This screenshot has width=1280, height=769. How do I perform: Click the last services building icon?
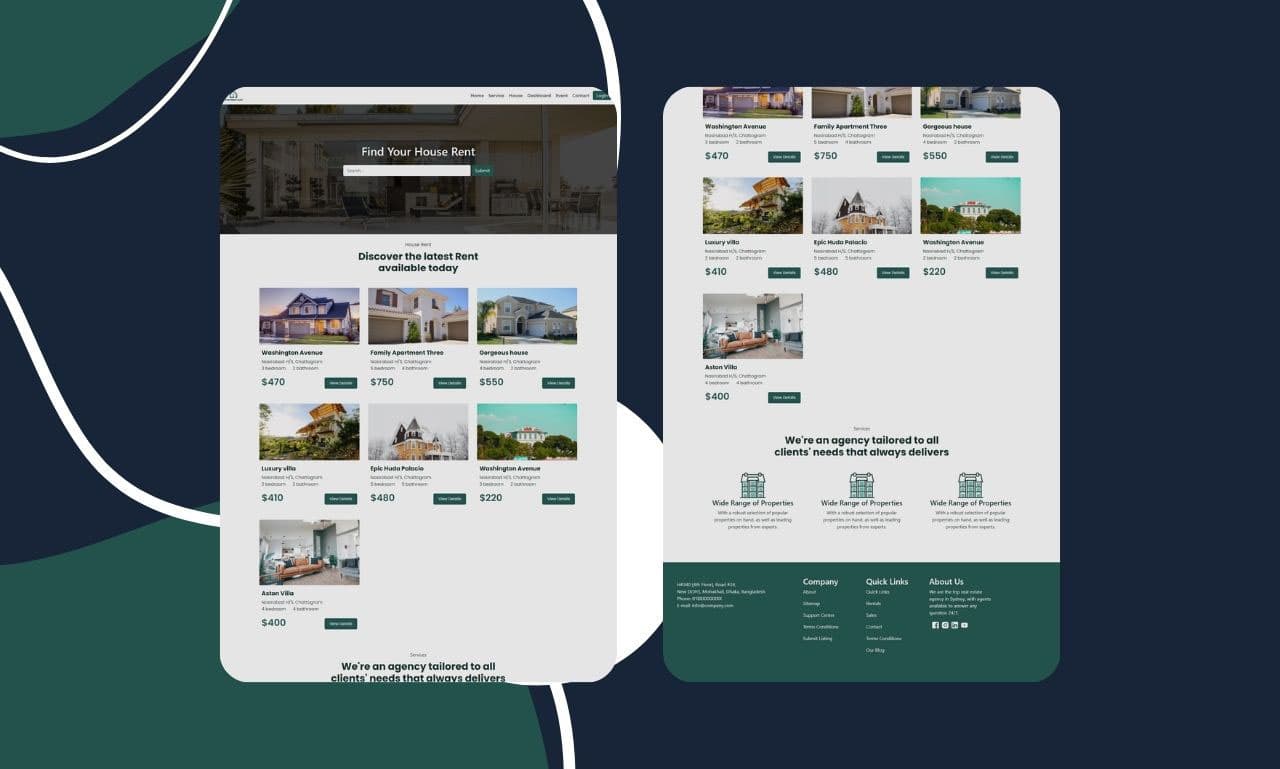coord(970,486)
